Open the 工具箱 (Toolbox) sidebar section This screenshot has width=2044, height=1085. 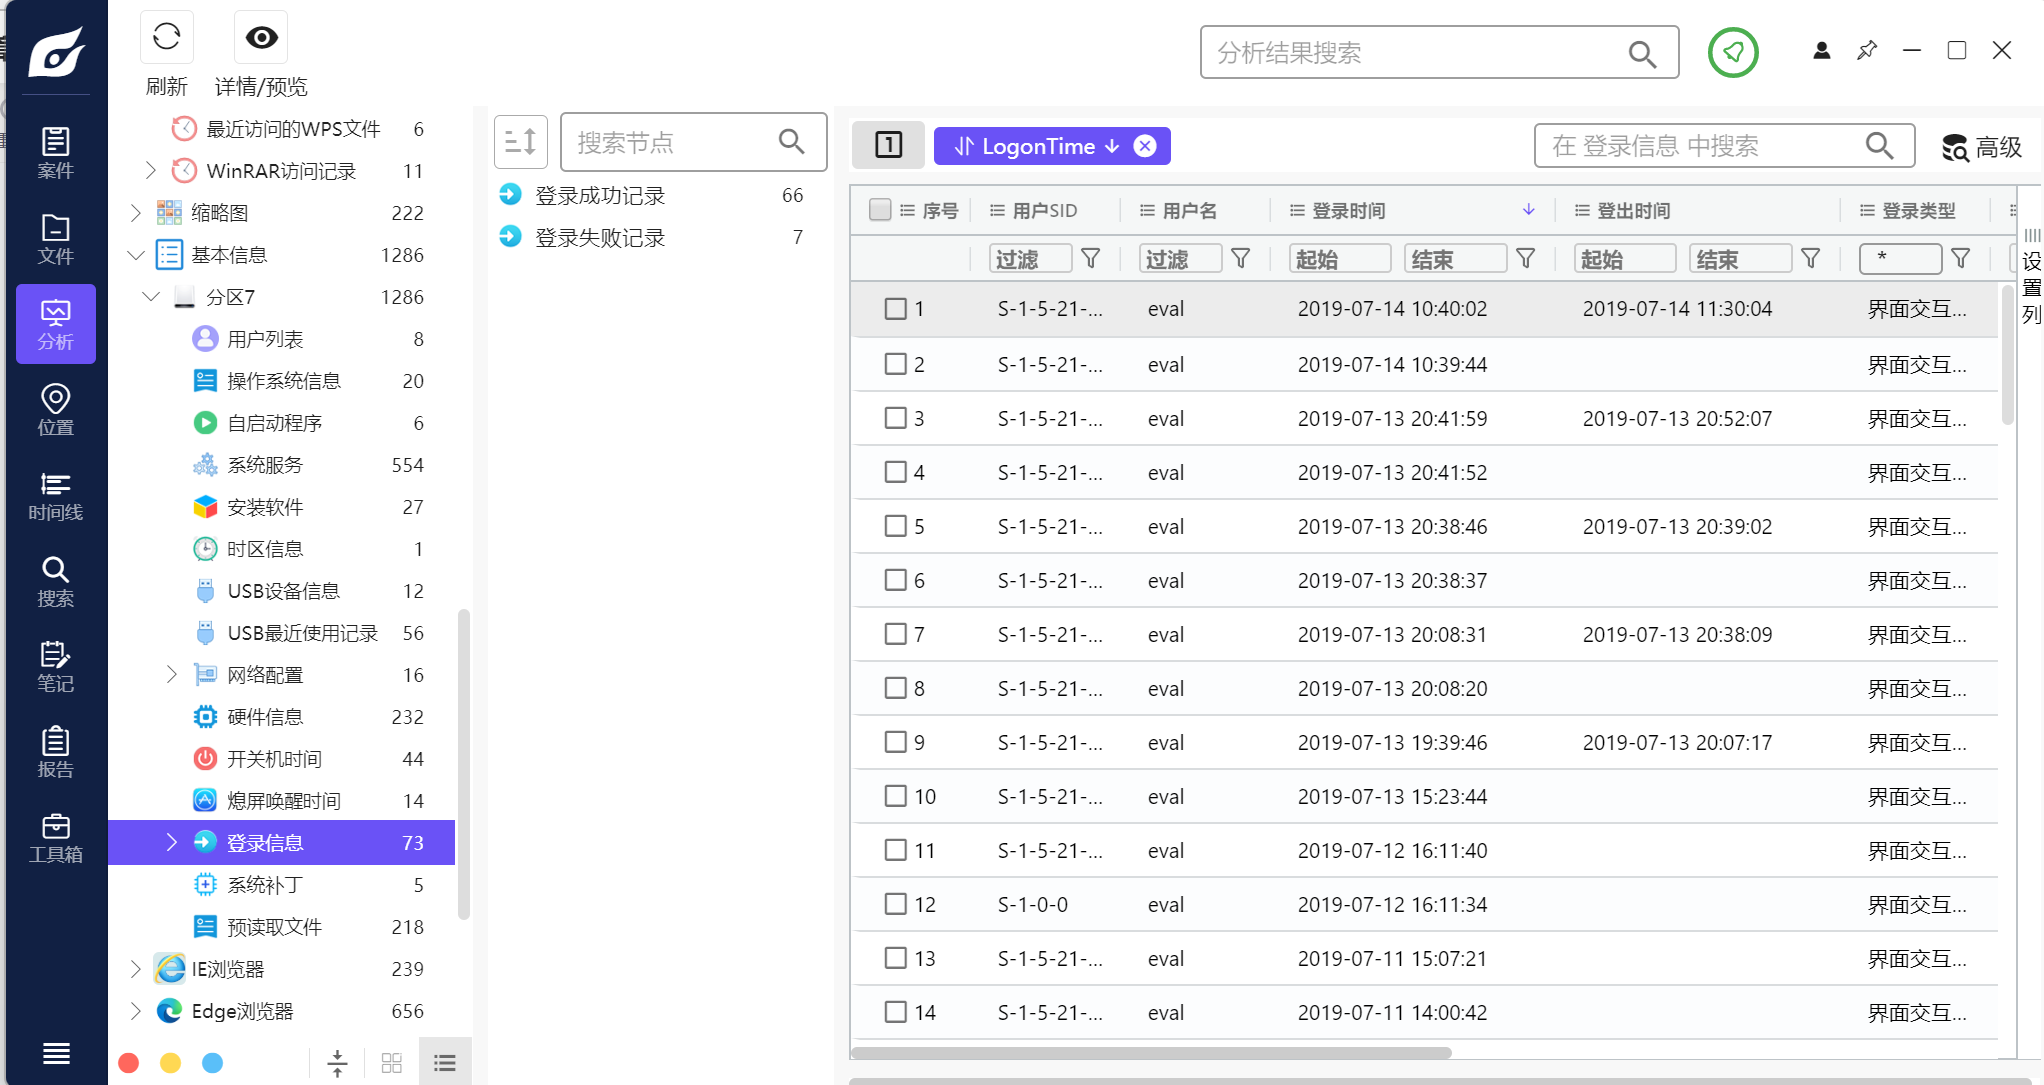(x=56, y=837)
